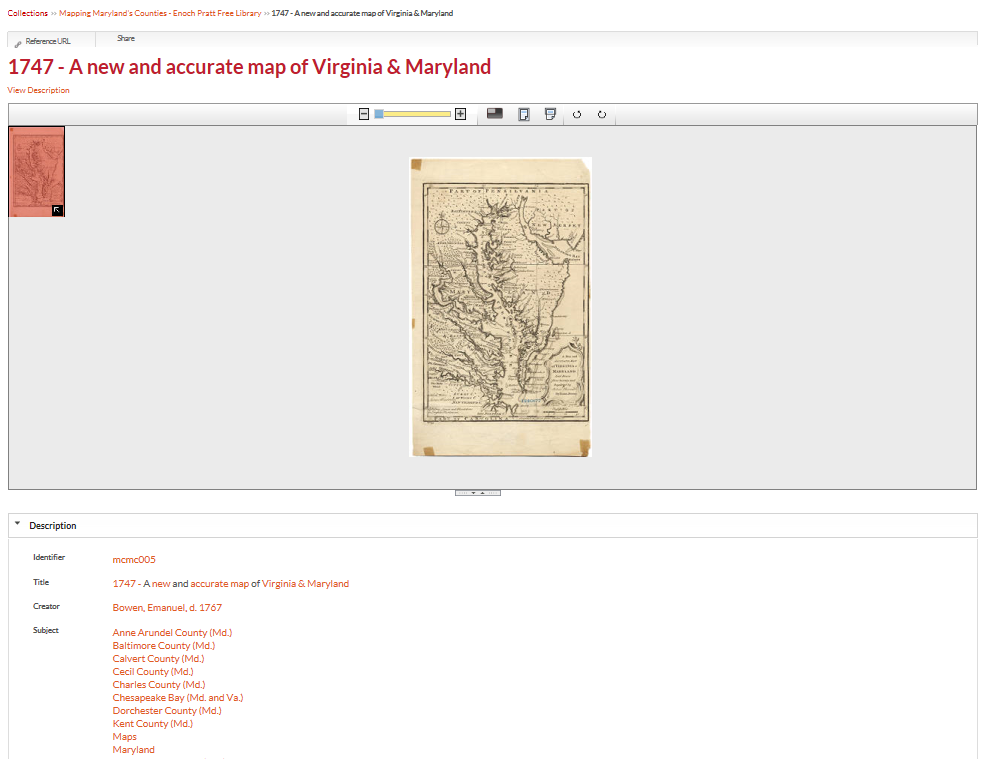Click the Subject field label
987x759 pixels.
click(46, 630)
